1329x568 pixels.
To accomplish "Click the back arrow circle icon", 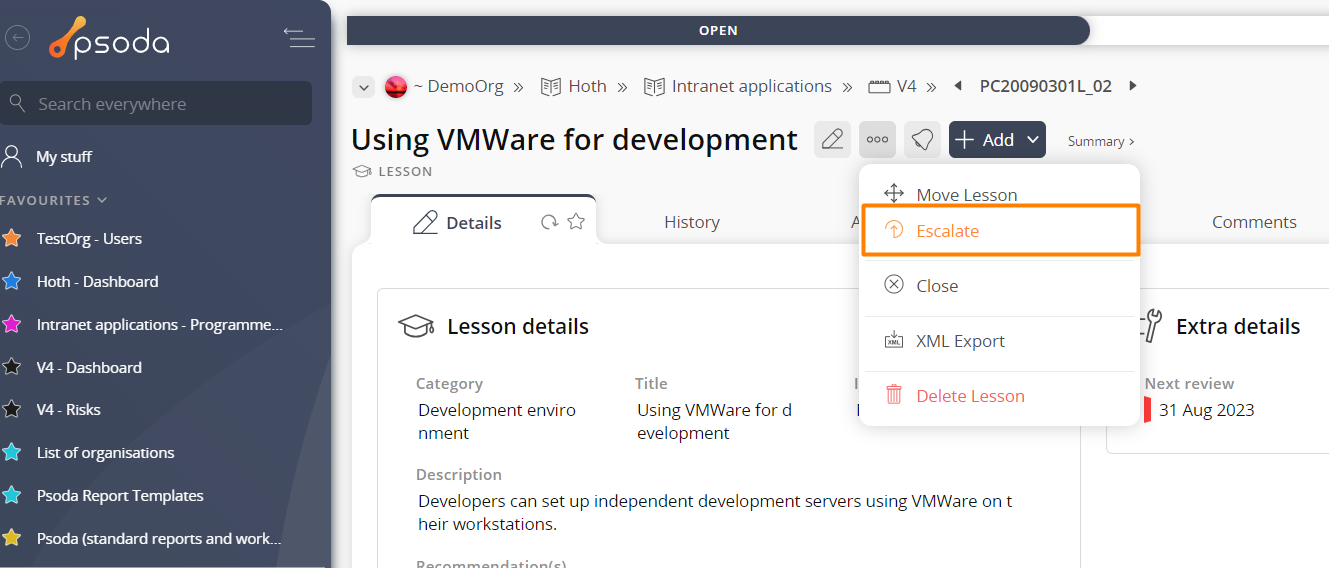I will click(17, 38).
